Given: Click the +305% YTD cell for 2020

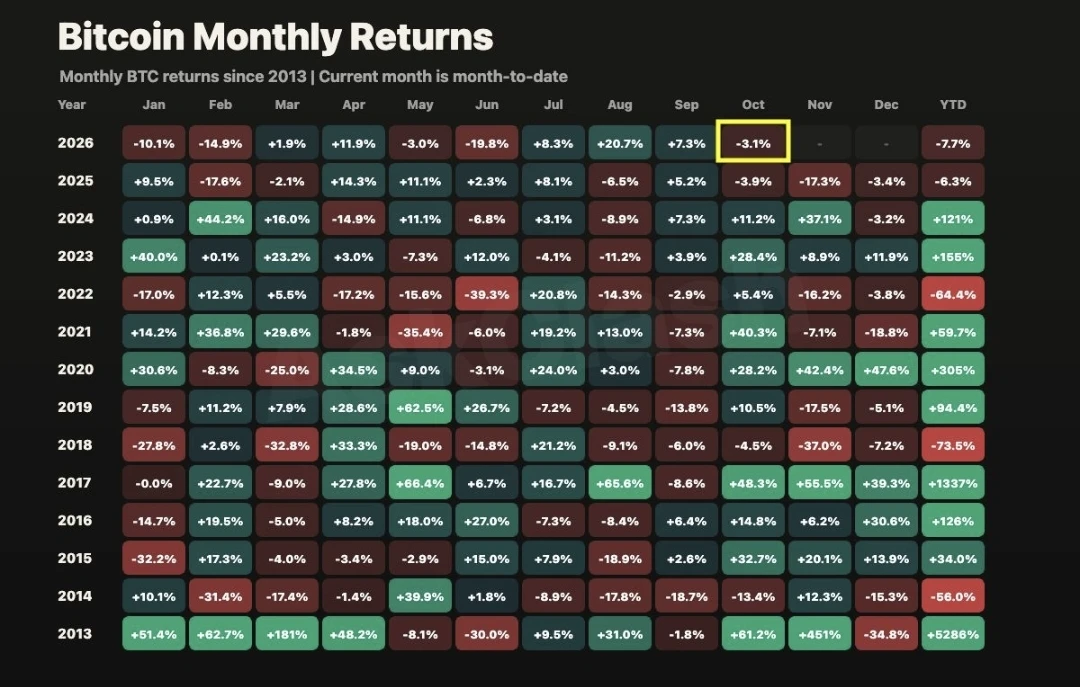Looking at the screenshot, I should (953, 369).
